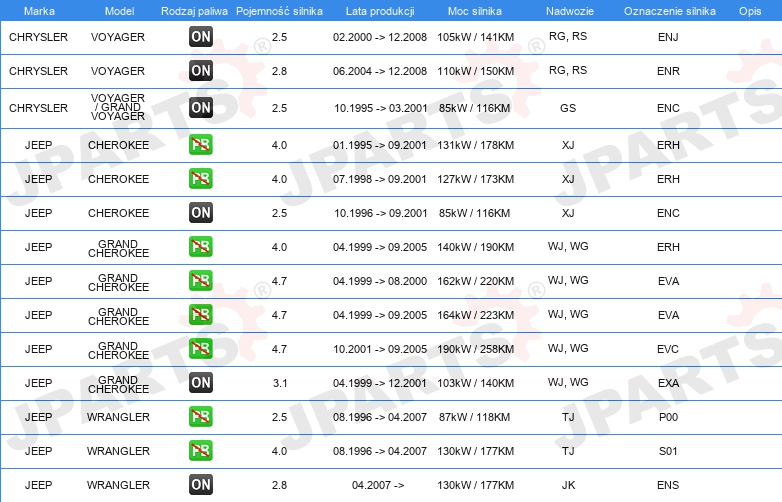This screenshot has height=502, width=782.
Task: Click the PB icon in the Grand Cherokee EVC row
Action: click(x=200, y=348)
